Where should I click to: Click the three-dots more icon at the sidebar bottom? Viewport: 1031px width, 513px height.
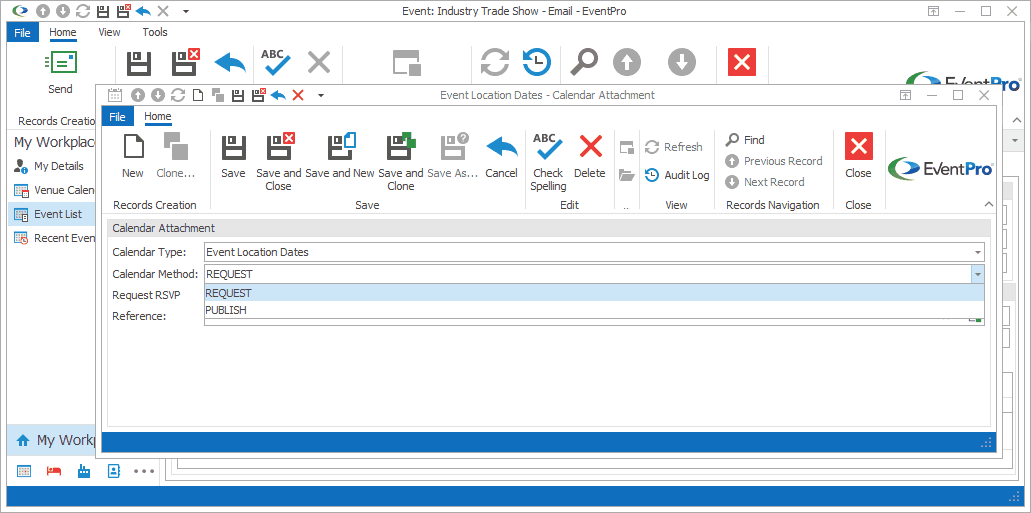[144, 471]
